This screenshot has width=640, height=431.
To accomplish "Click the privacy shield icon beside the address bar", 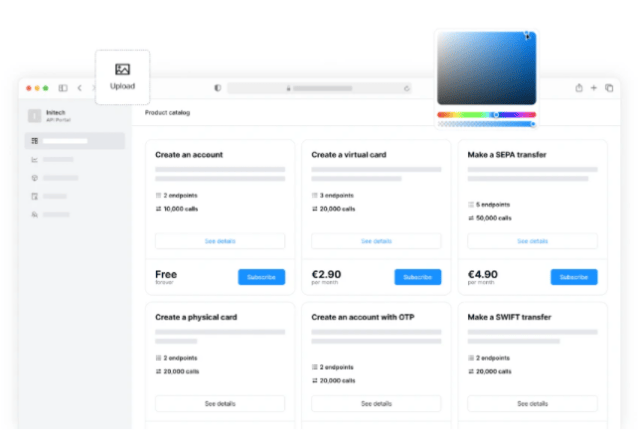I will [218, 88].
